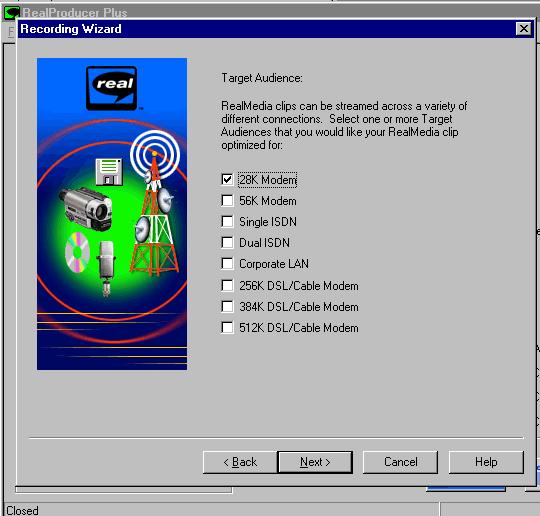Screen dimensions: 540x516
Task: Click the Real logo in the wizard banner
Action: [112, 89]
